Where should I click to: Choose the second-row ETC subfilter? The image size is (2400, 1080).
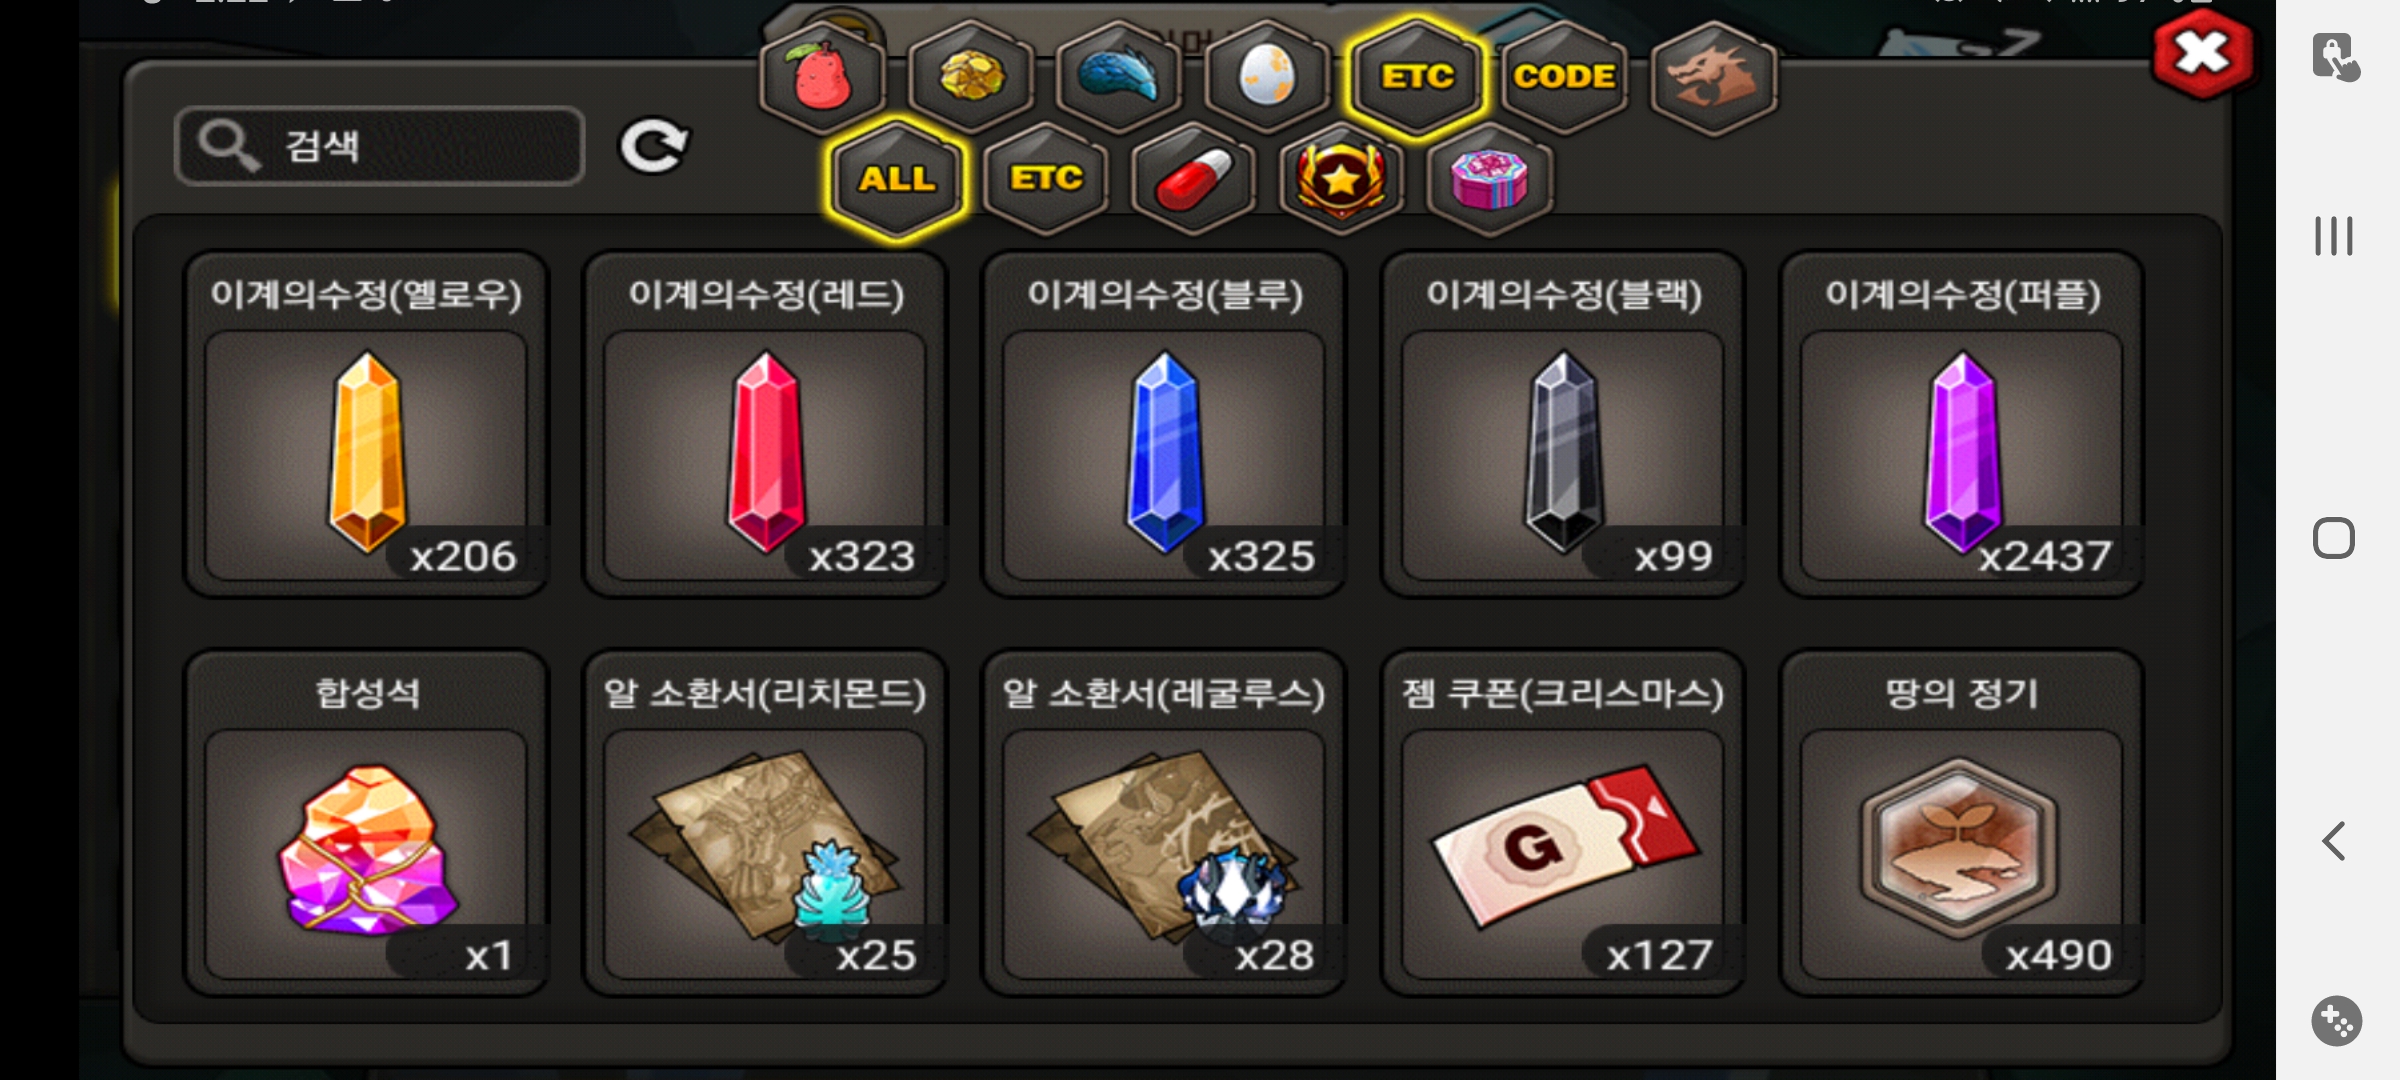tap(1046, 178)
